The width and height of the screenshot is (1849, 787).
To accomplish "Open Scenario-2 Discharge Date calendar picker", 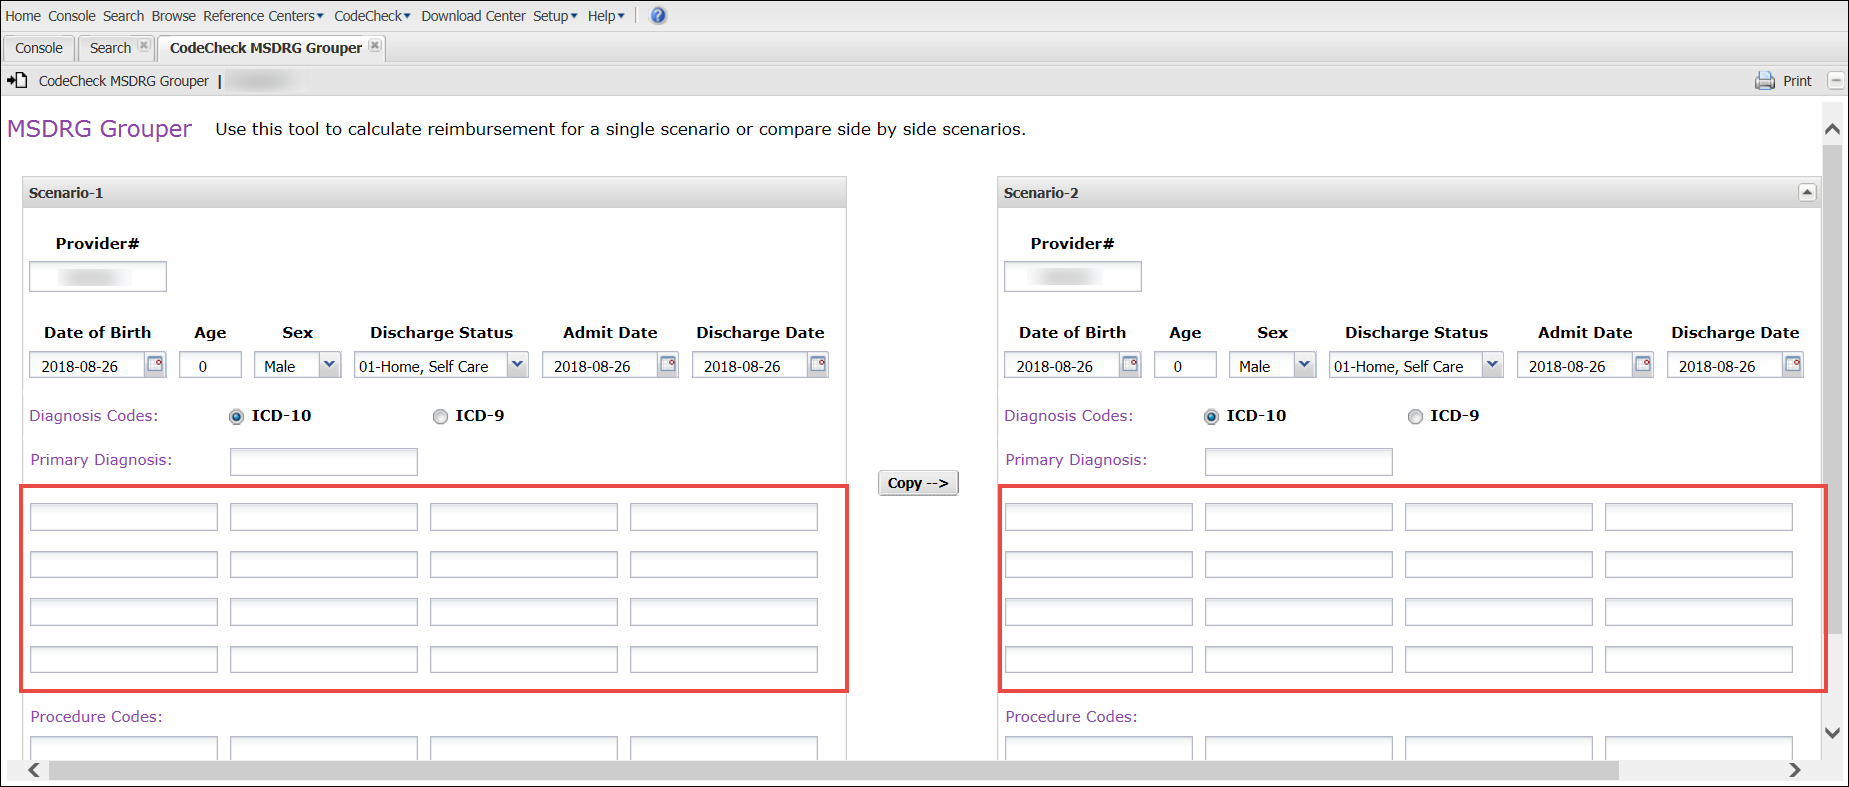I will tap(1793, 365).
